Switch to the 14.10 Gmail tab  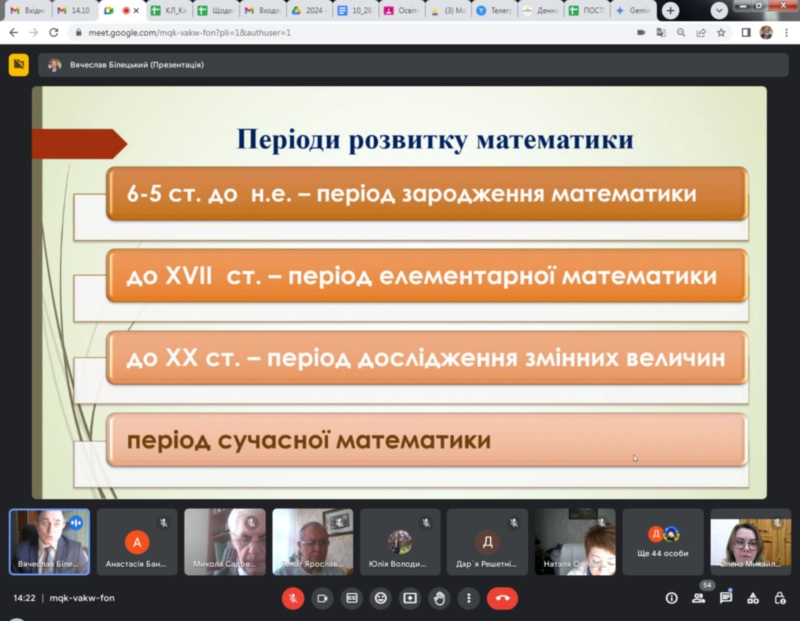[75, 10]
